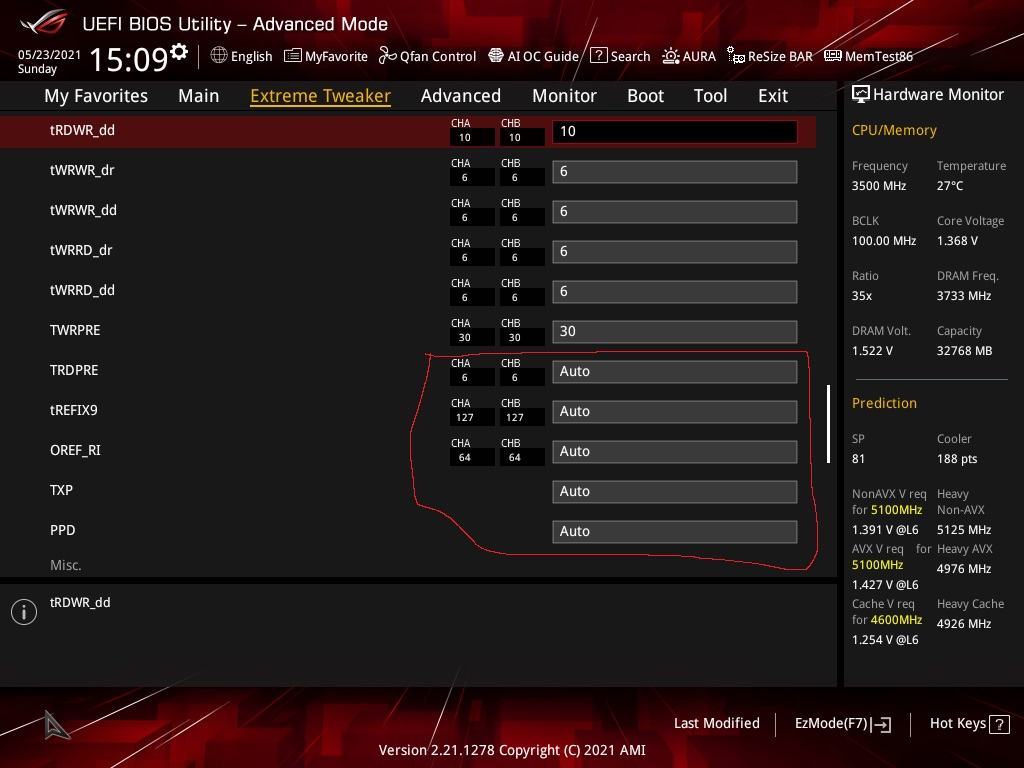The width and height of the screenshot is (1024, 768).
Task: Click the OREF_RI Auto field
Action: 675,451
